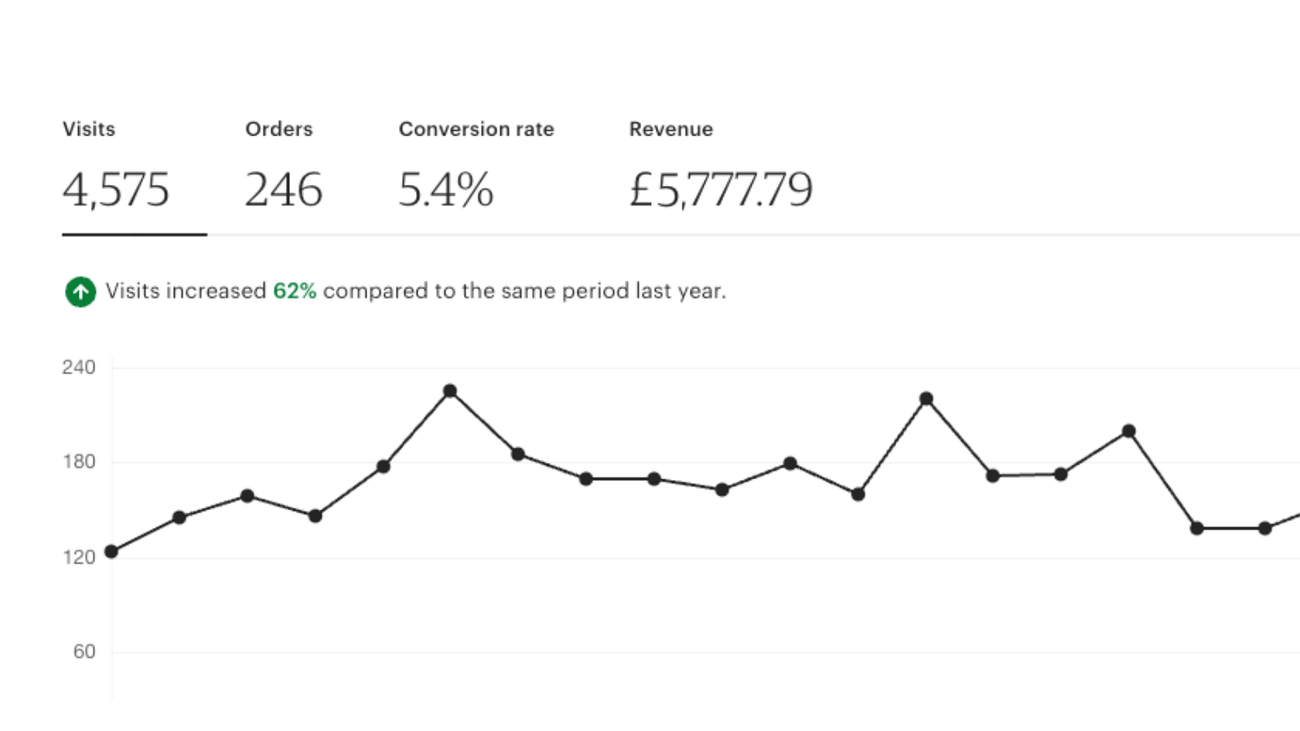Click the highest peak data point on chart
The width and height of the screenshot is (1300, 731).
point(450,391)
